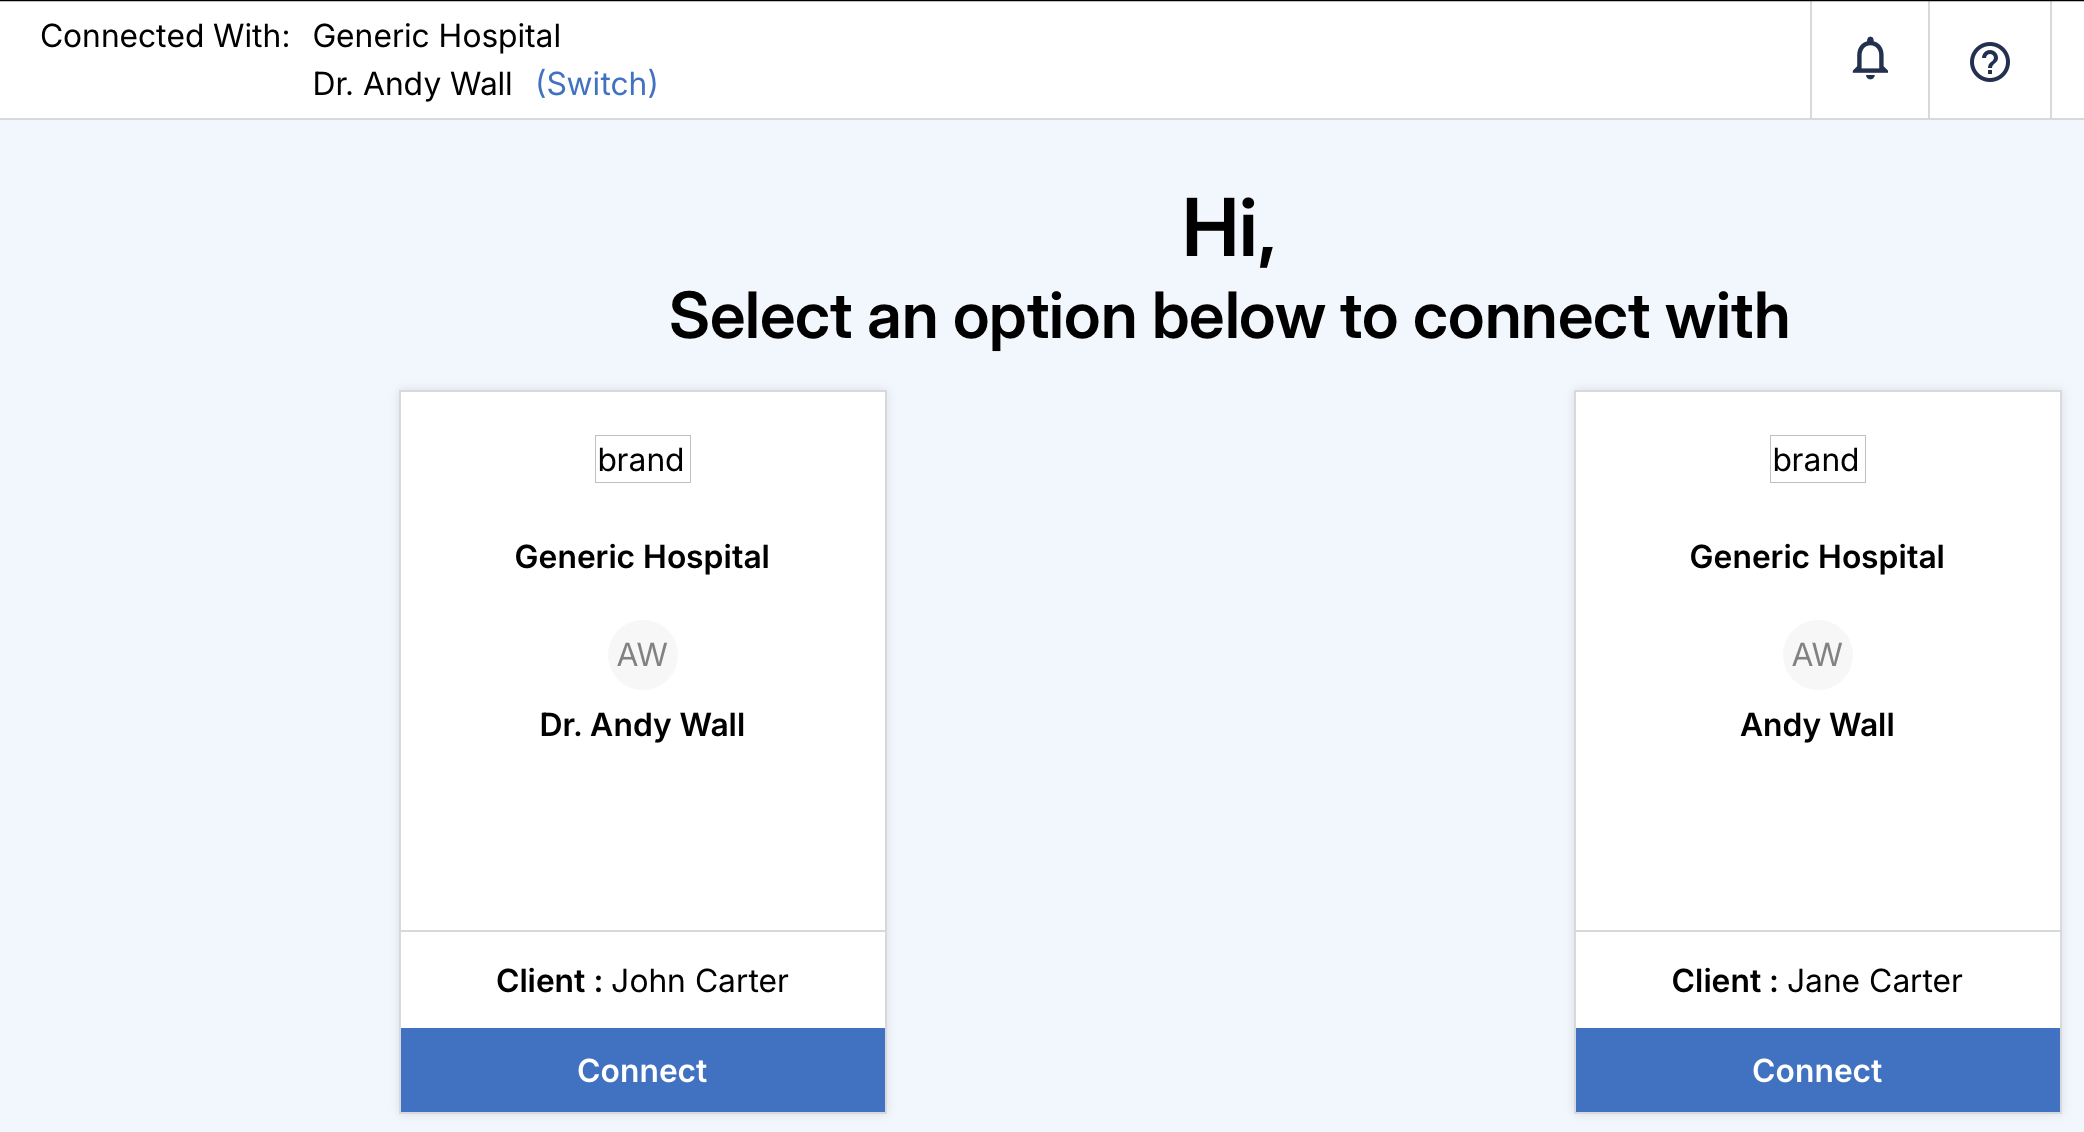Click Generic Hospital in the header bar

click(436, 36)
